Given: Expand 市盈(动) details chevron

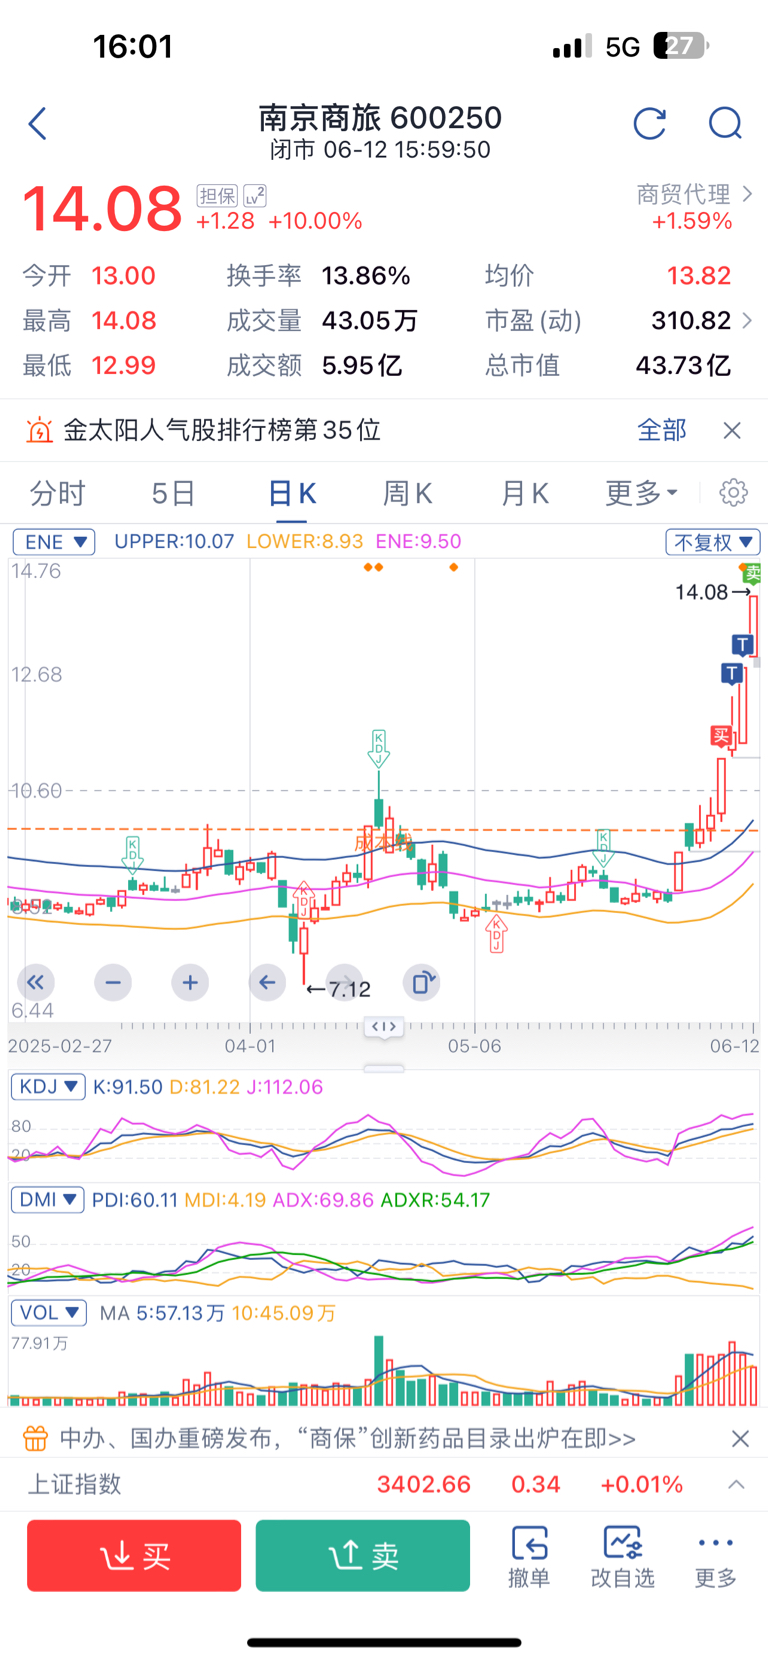Looking at the screenshot, I should pos(746,321).
